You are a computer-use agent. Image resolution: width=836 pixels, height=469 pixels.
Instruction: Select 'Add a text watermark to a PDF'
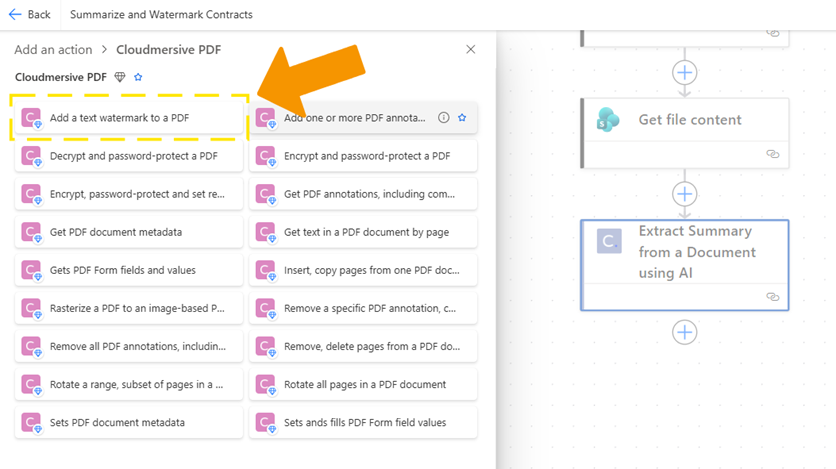129,118
